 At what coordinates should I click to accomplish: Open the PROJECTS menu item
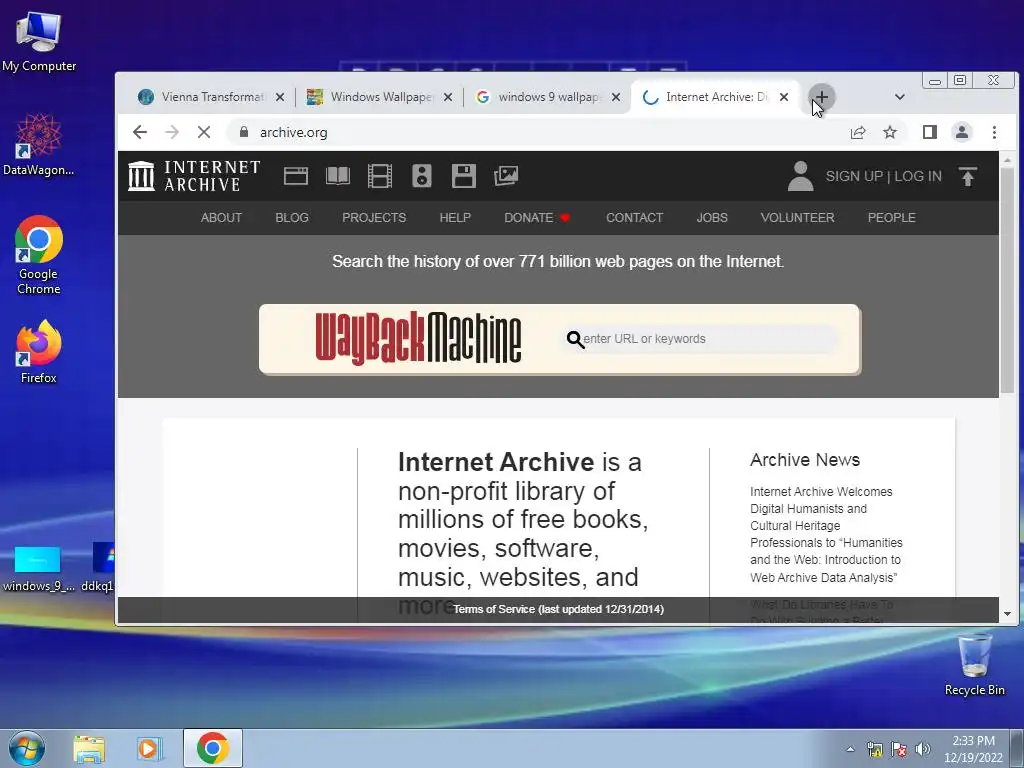pos(374,218)
